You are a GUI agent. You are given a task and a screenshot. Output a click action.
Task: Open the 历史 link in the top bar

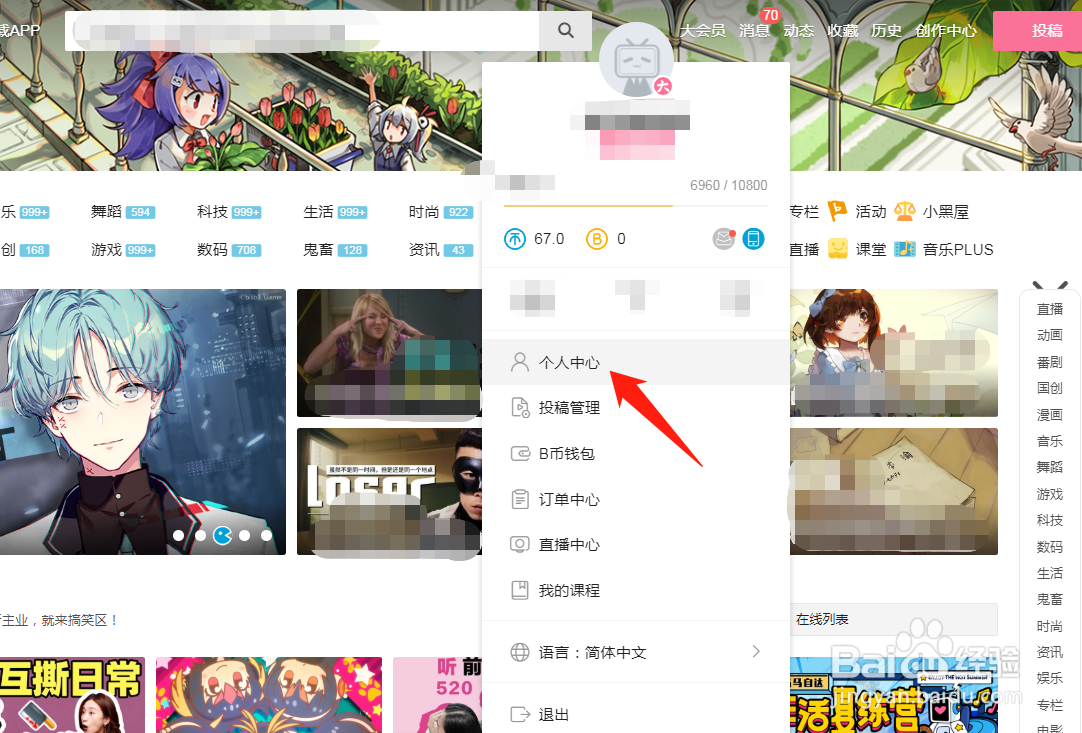(886, 30)
